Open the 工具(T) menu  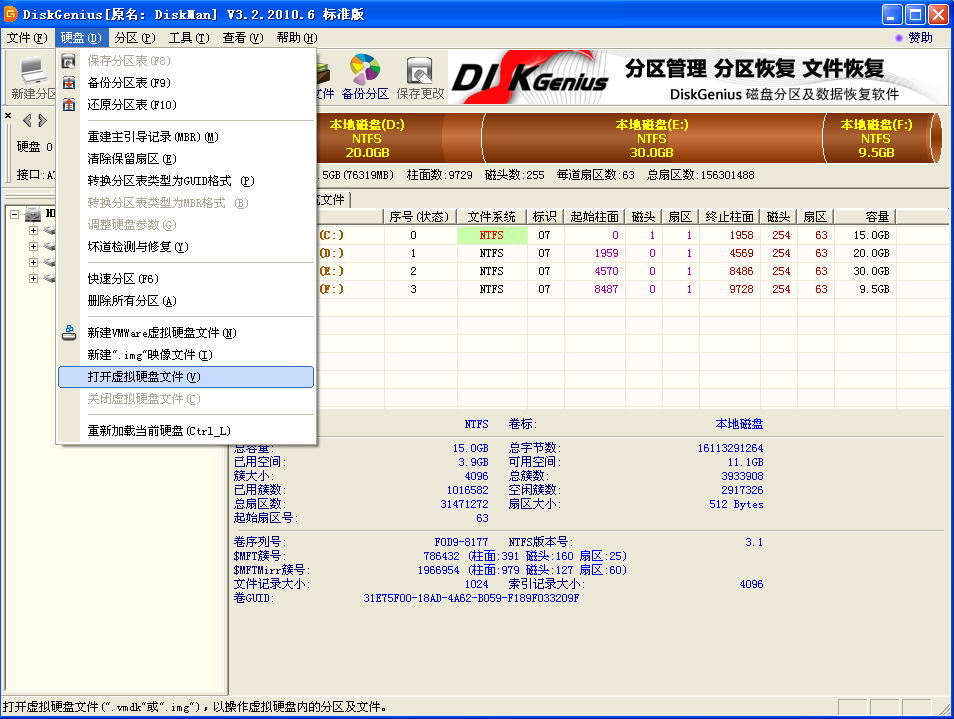coord(189,38)
